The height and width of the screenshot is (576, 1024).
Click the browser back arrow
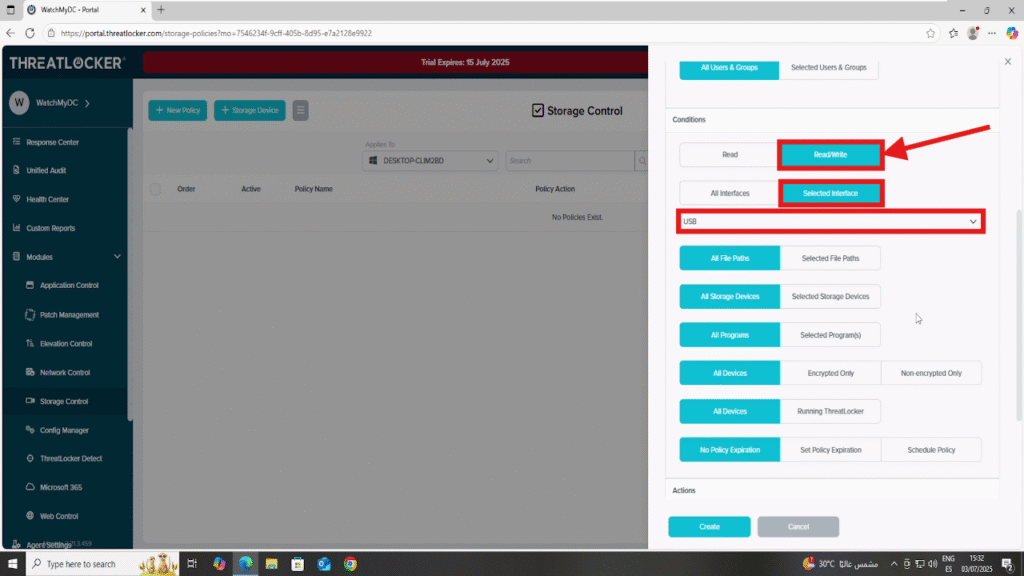point(10,33)
